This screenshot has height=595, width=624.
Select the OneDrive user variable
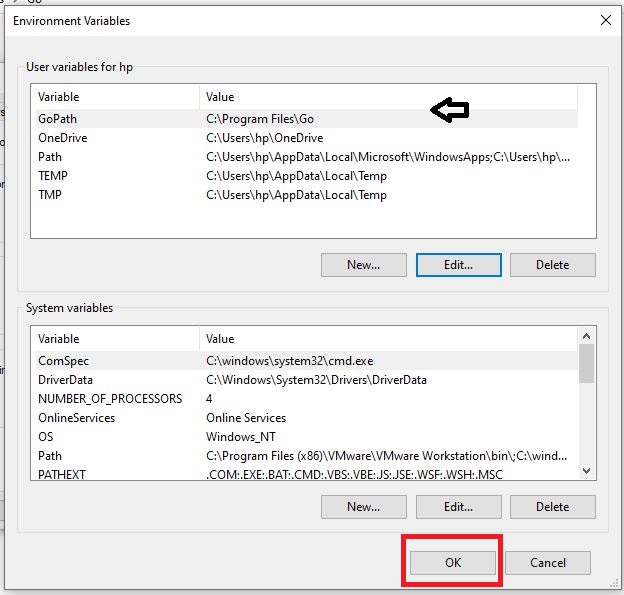[x=306, y=138]
